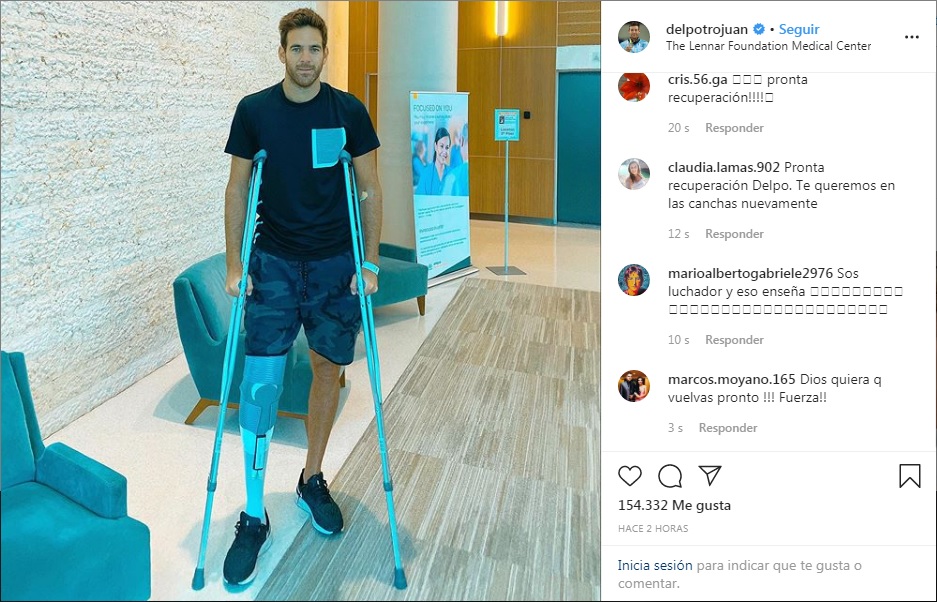Open comments with the speech bubble icon
937x602 pixels.
(670, 476)
